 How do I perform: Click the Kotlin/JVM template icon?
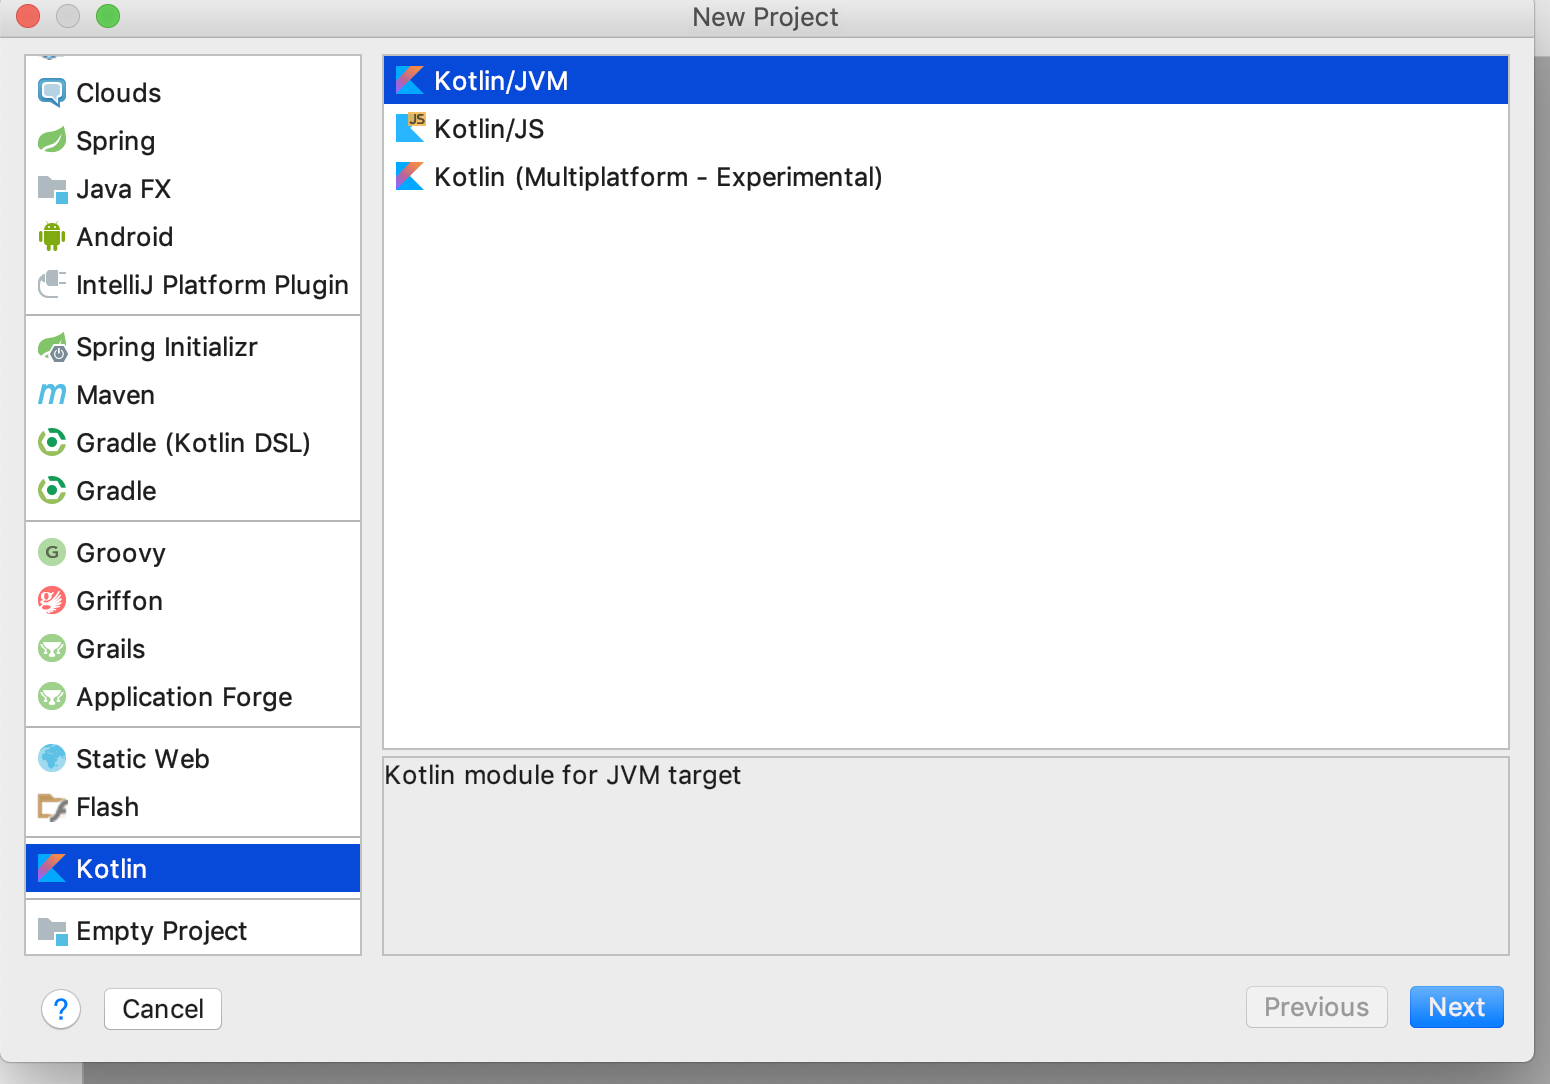[x=410, y=81]
